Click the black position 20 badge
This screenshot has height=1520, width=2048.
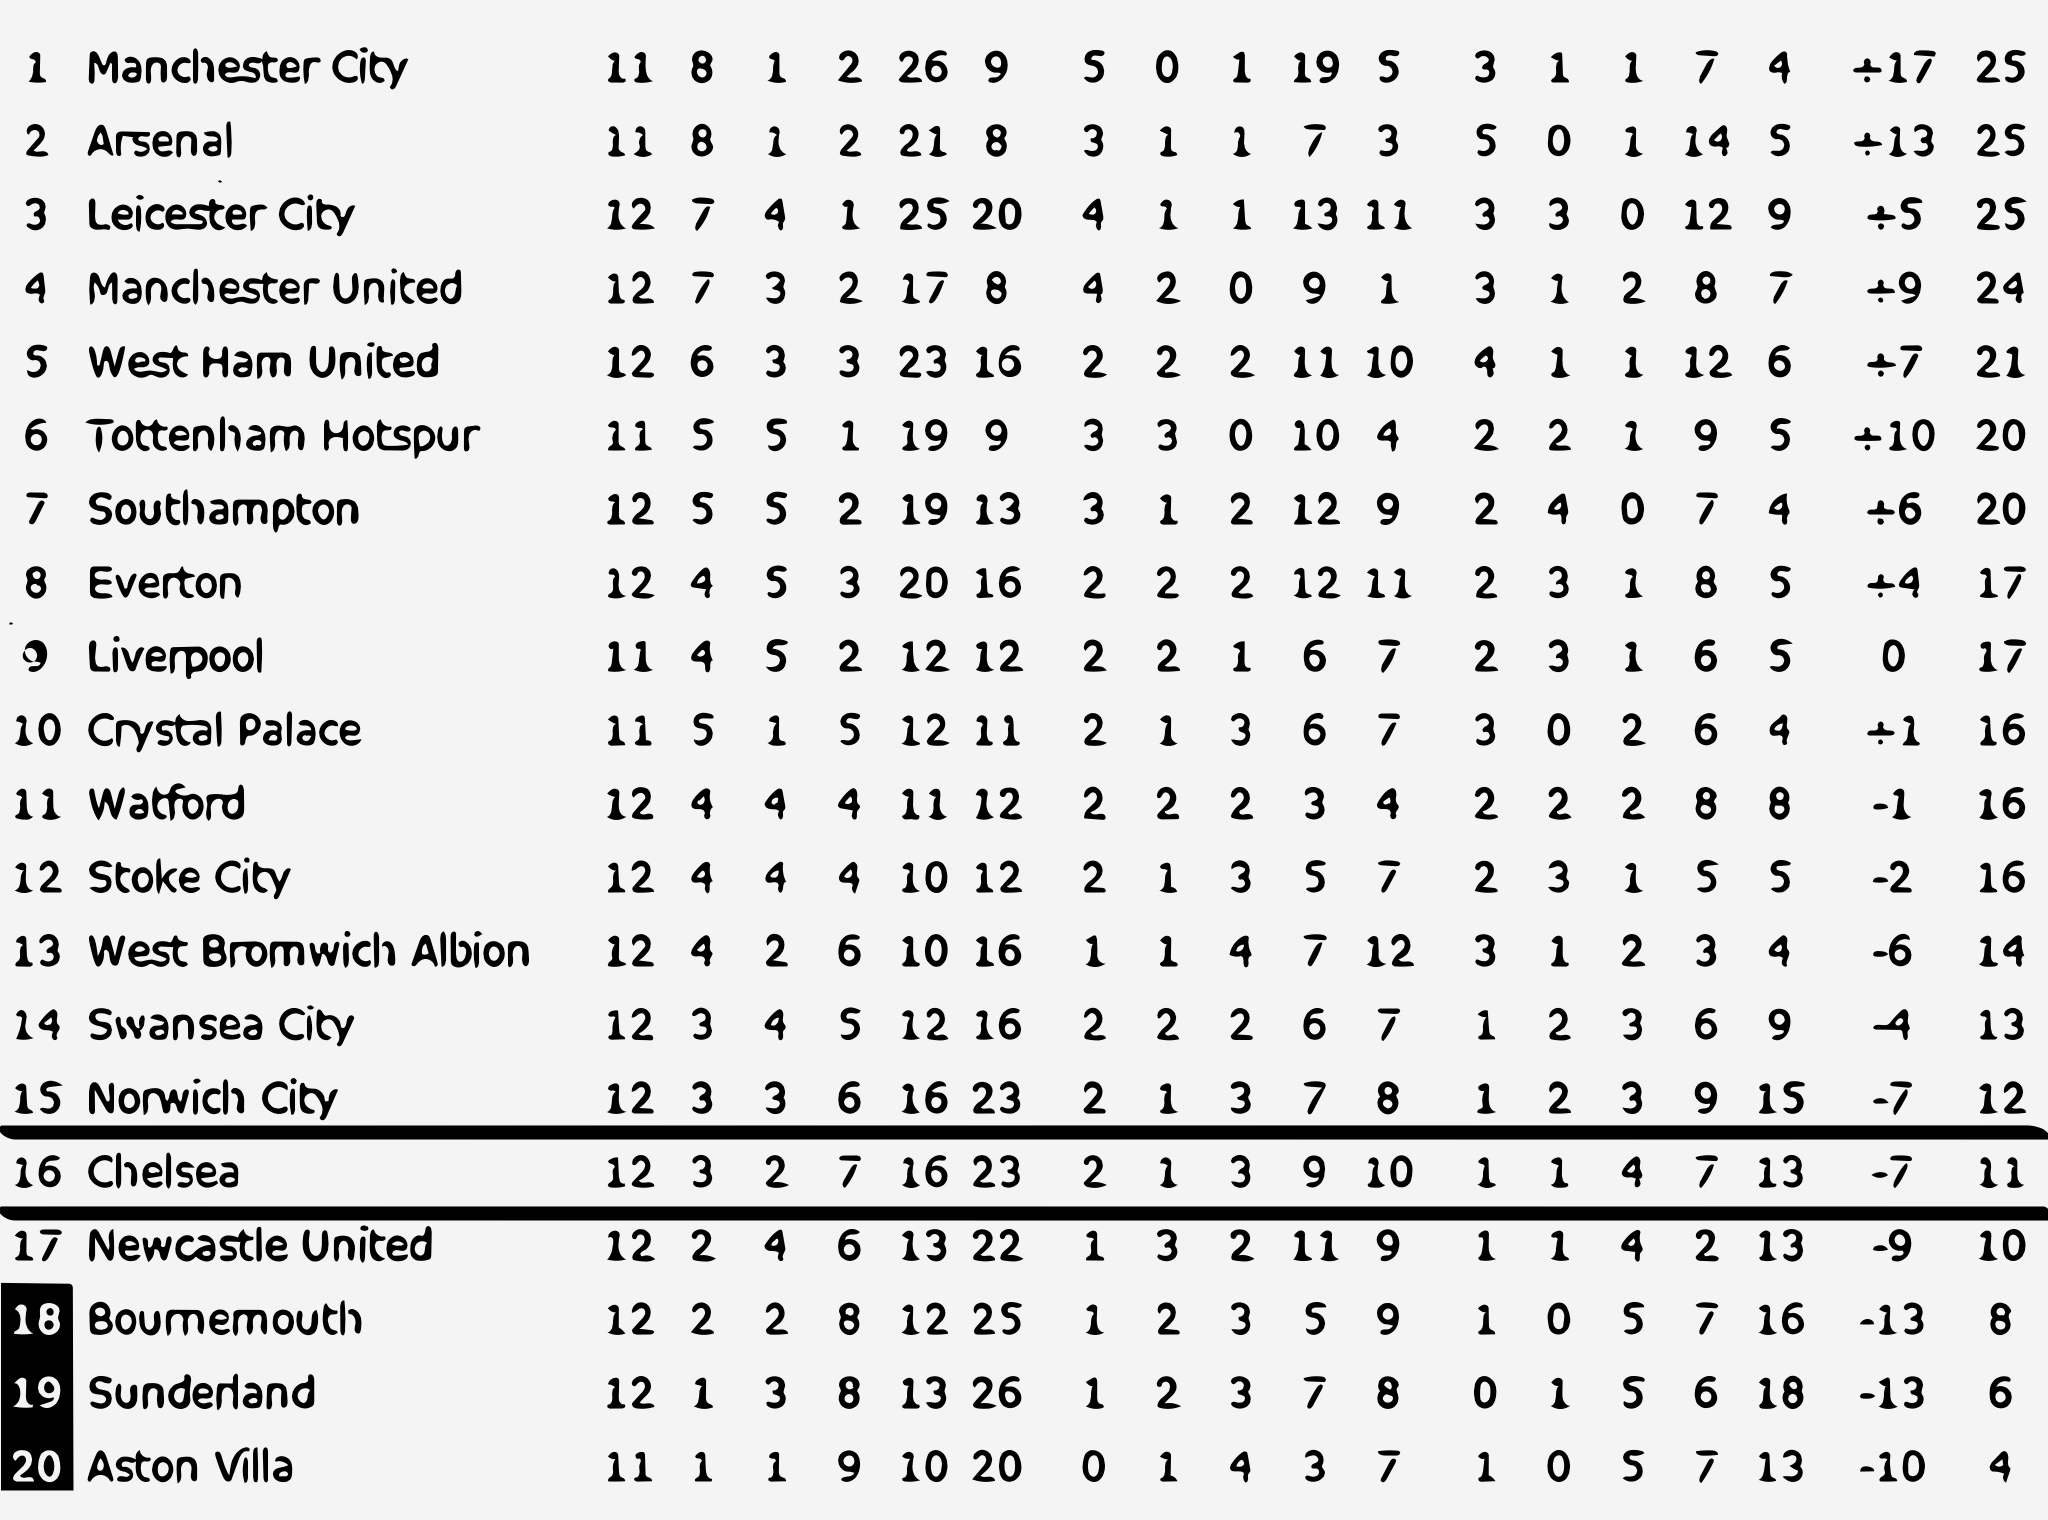pos(37,1467)
